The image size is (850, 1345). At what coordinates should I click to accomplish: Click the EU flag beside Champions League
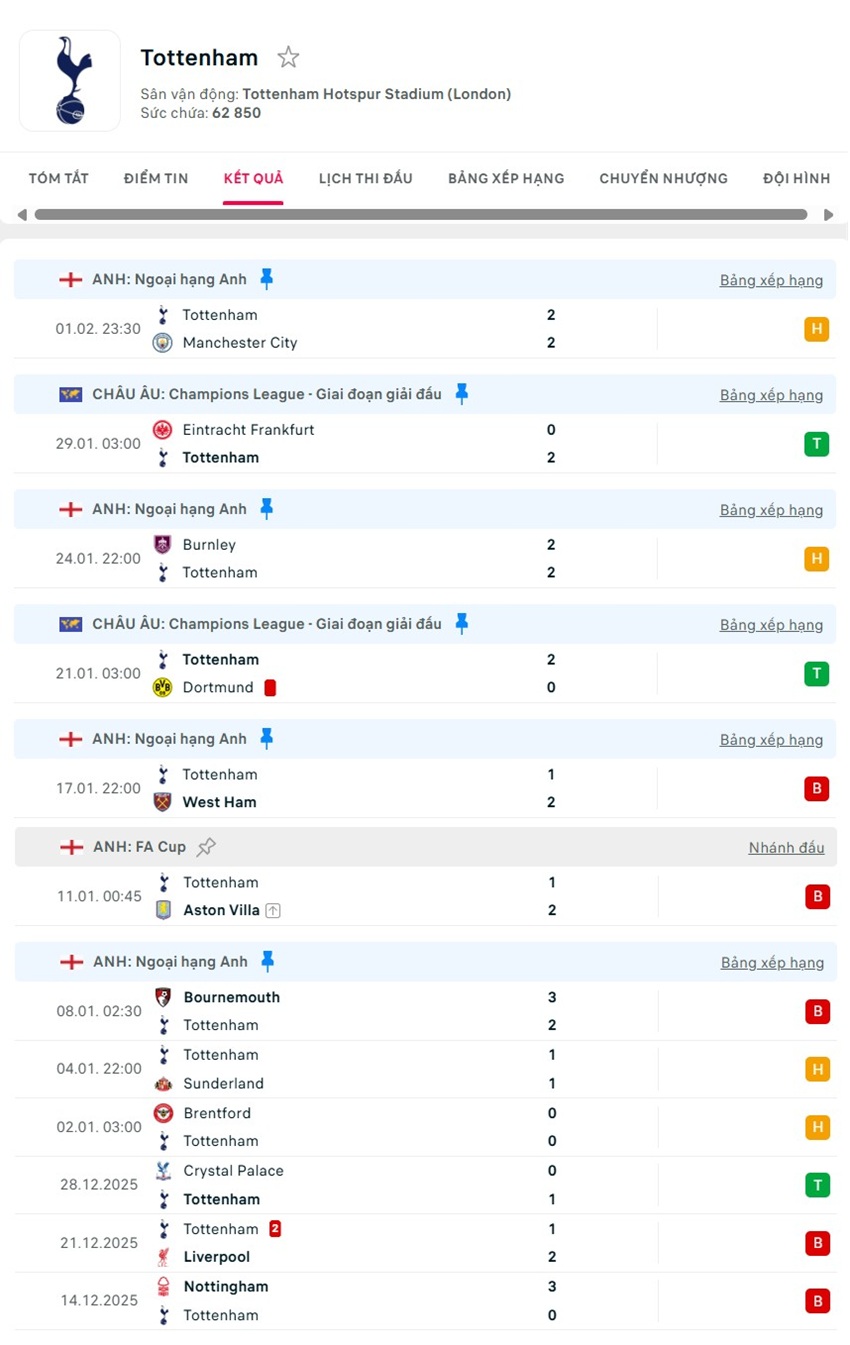tap(70, 394)
